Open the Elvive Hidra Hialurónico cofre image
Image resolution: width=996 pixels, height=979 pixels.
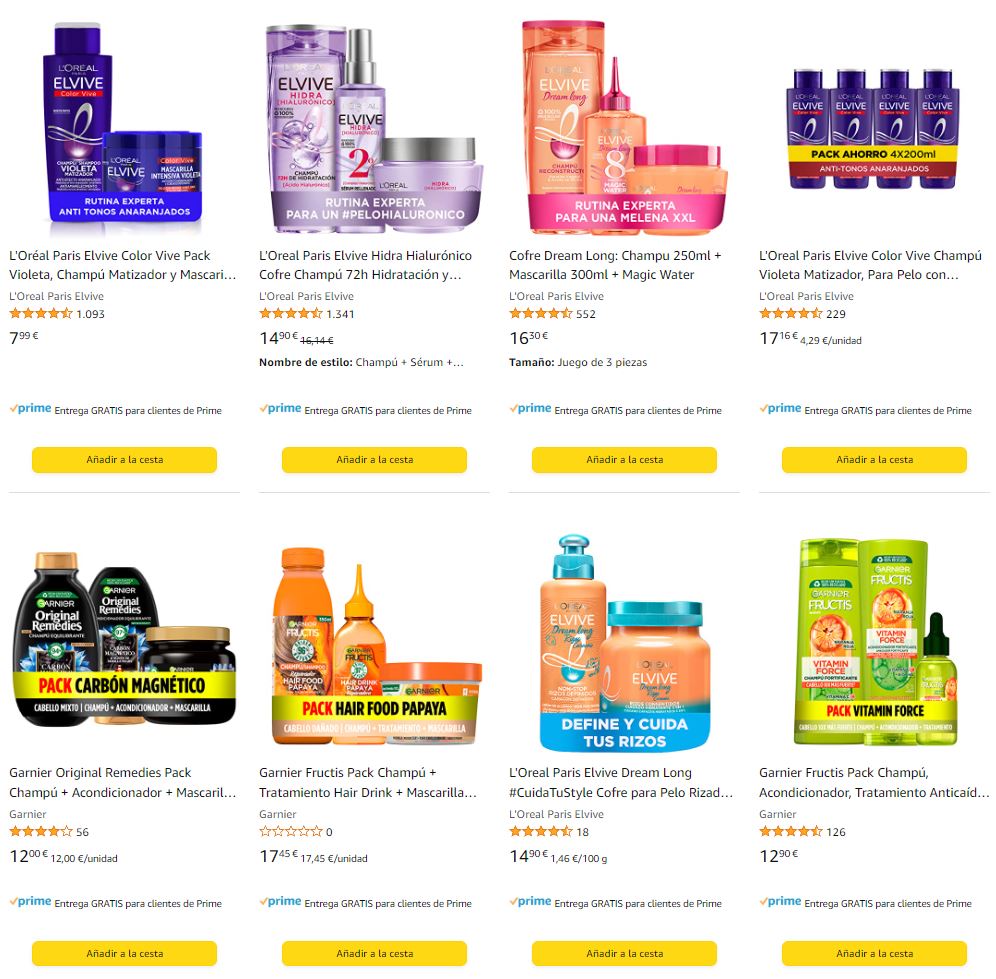[374, 128]
